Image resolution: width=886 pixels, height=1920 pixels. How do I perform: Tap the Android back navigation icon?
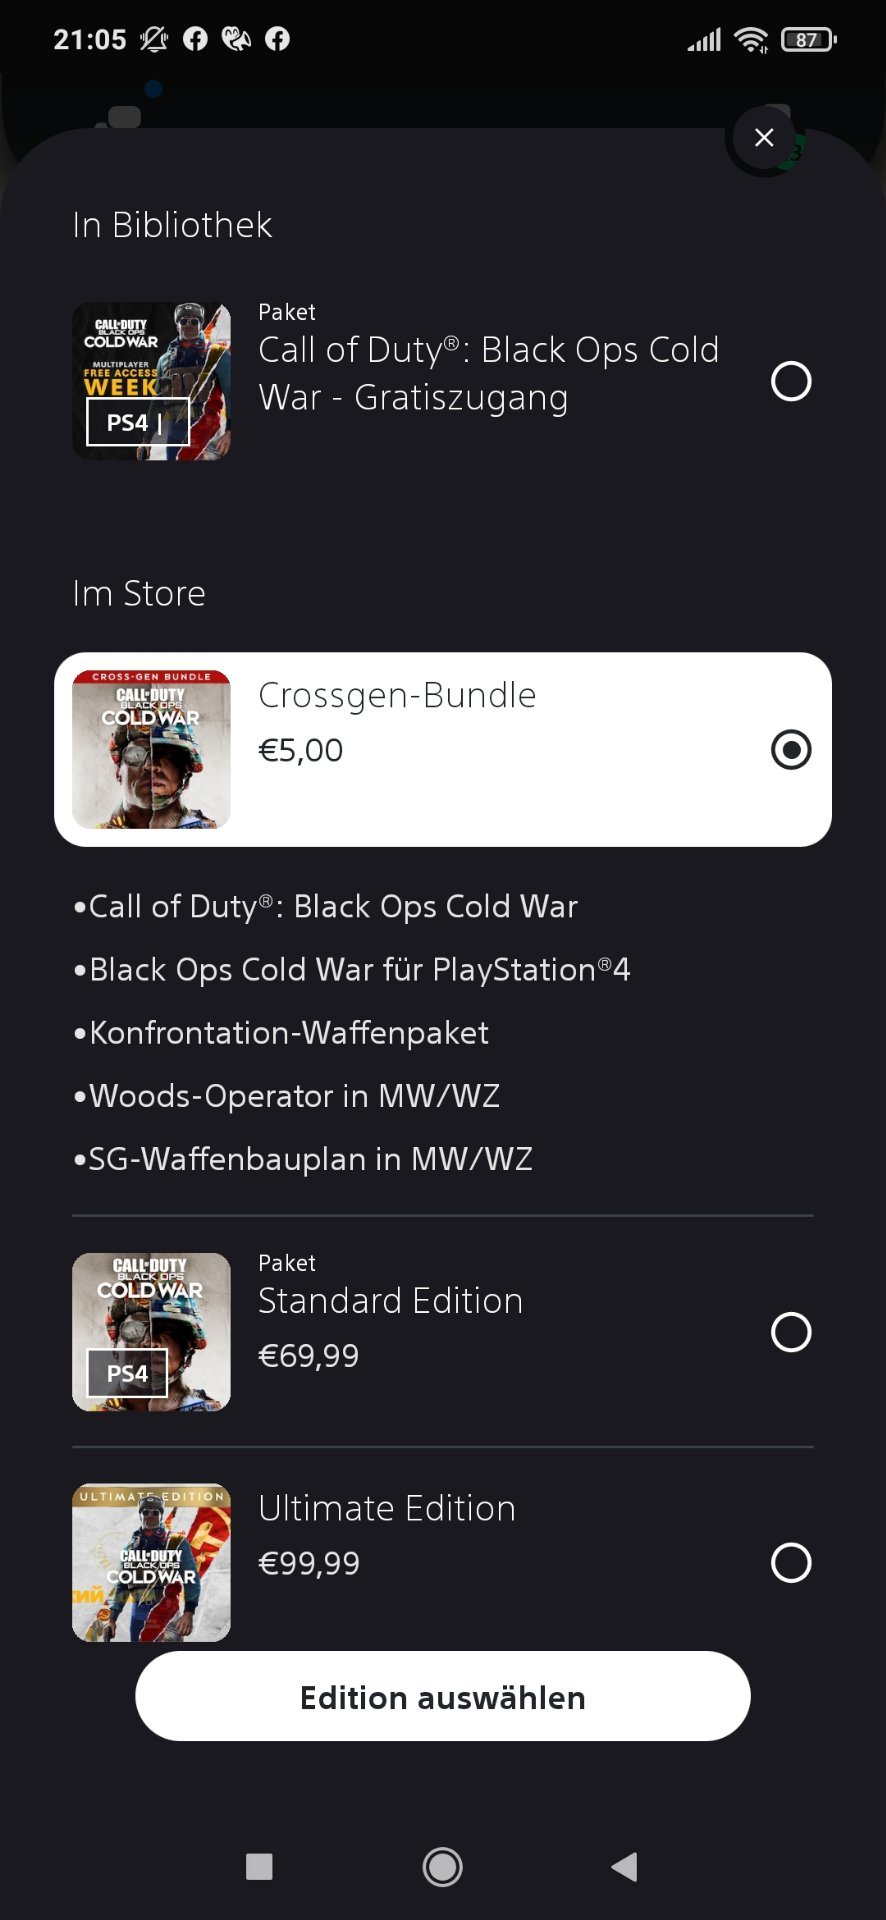pos(625,1866)
